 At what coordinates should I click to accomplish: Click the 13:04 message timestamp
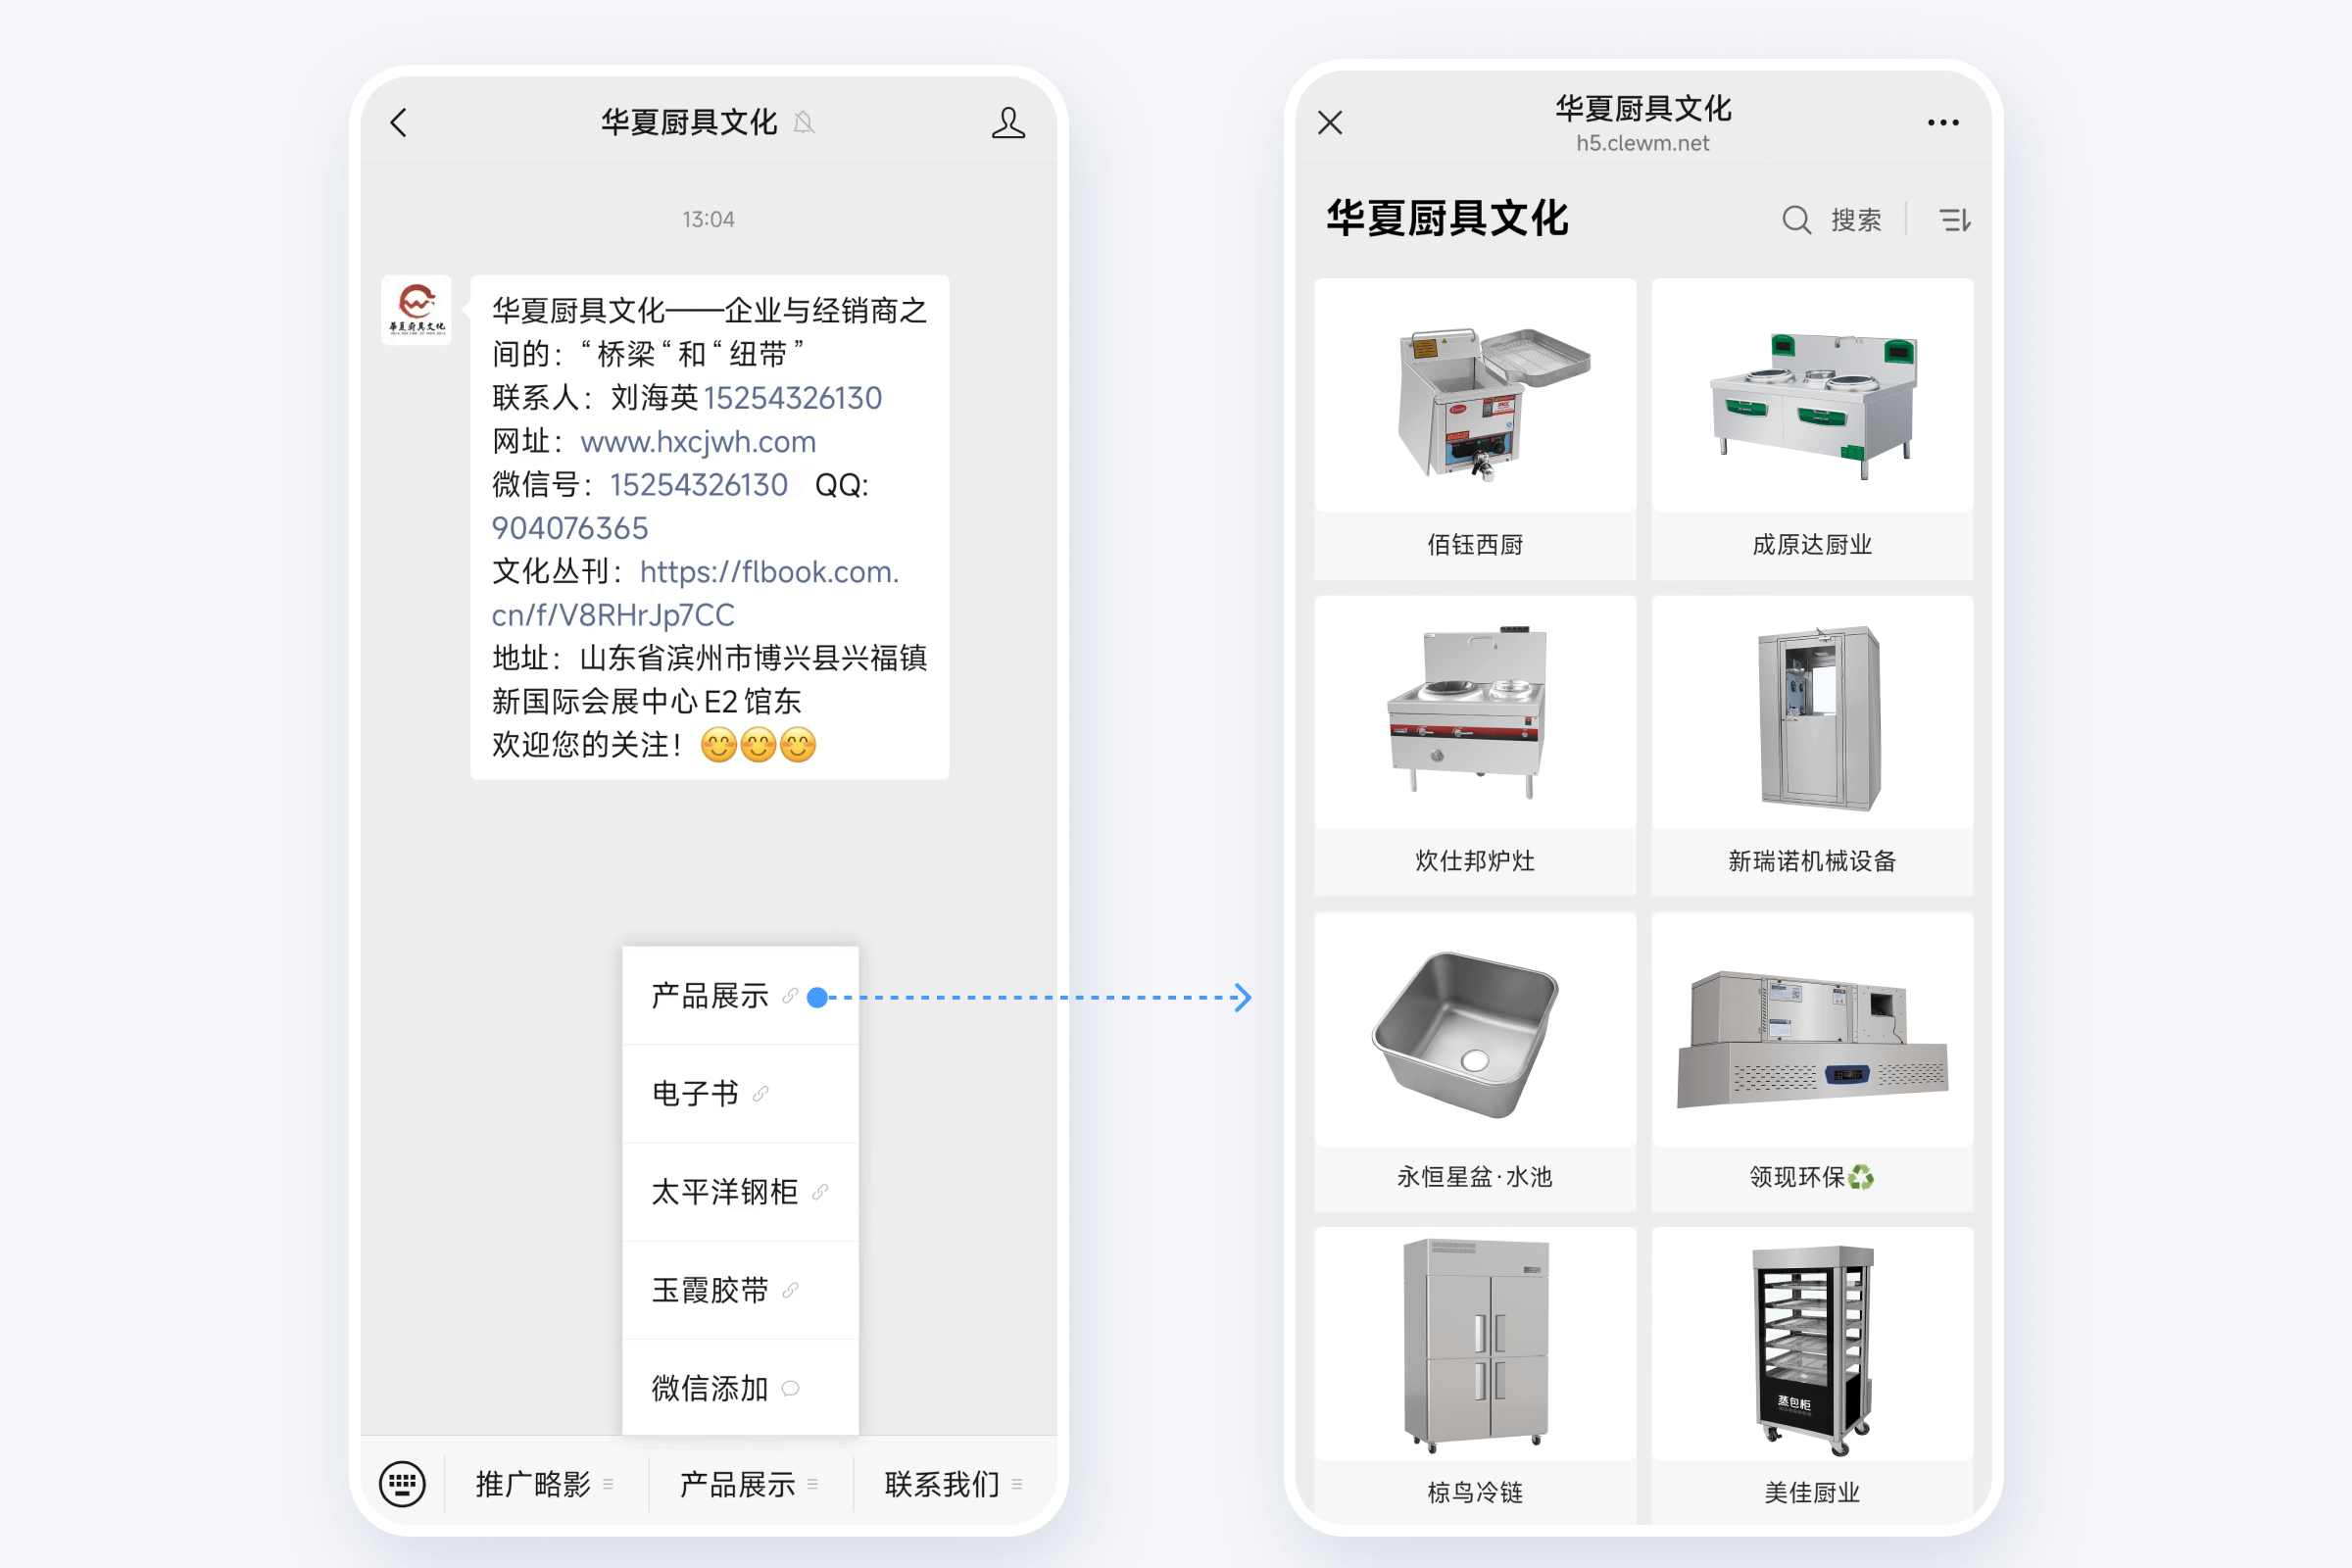[708, 219]
